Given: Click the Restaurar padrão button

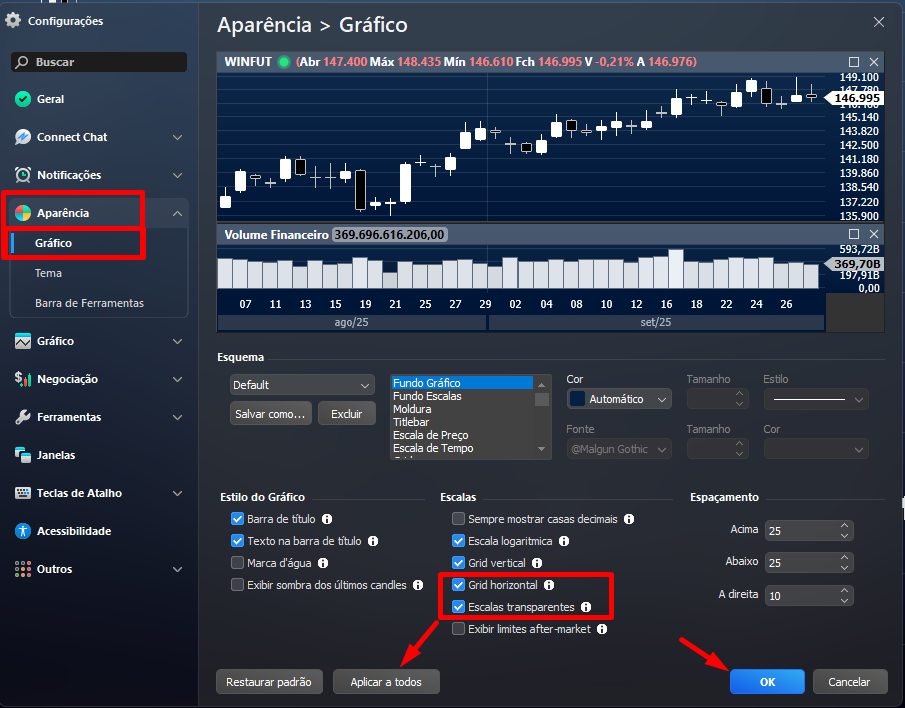Looking at the screenshot, I should pyautogui.click(x=269, y=682).
